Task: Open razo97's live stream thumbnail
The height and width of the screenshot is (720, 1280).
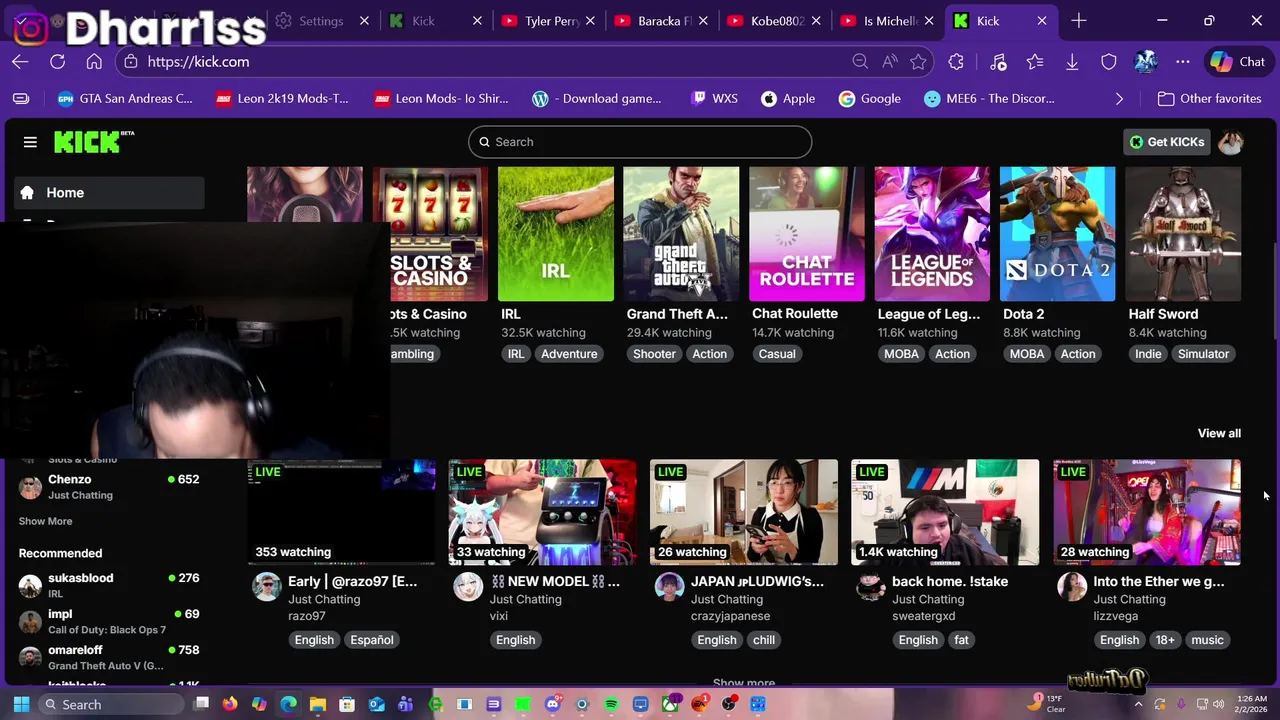Action: click(x=342, y=512)
